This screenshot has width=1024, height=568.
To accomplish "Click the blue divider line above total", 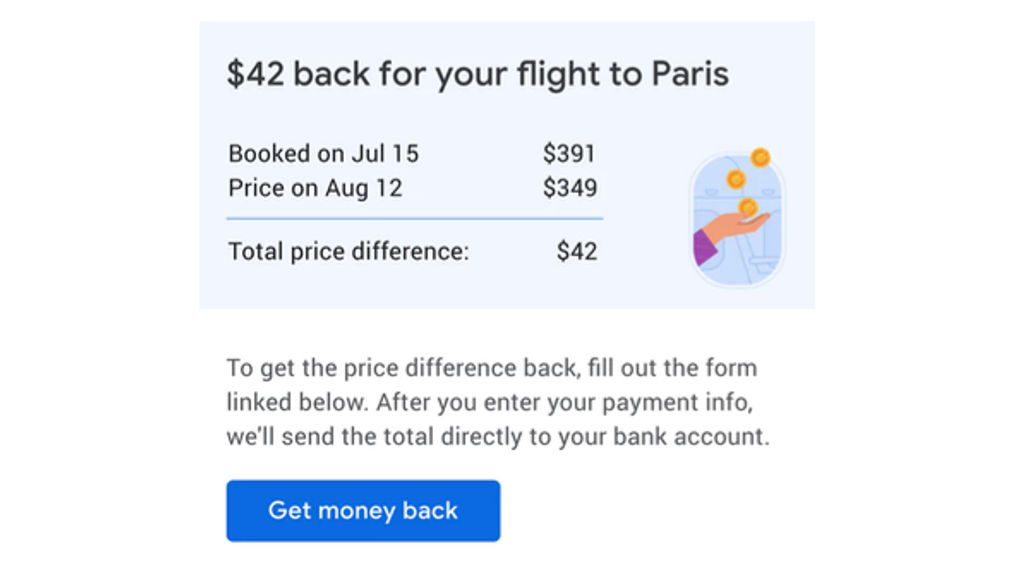I will (x=415, y=219).
